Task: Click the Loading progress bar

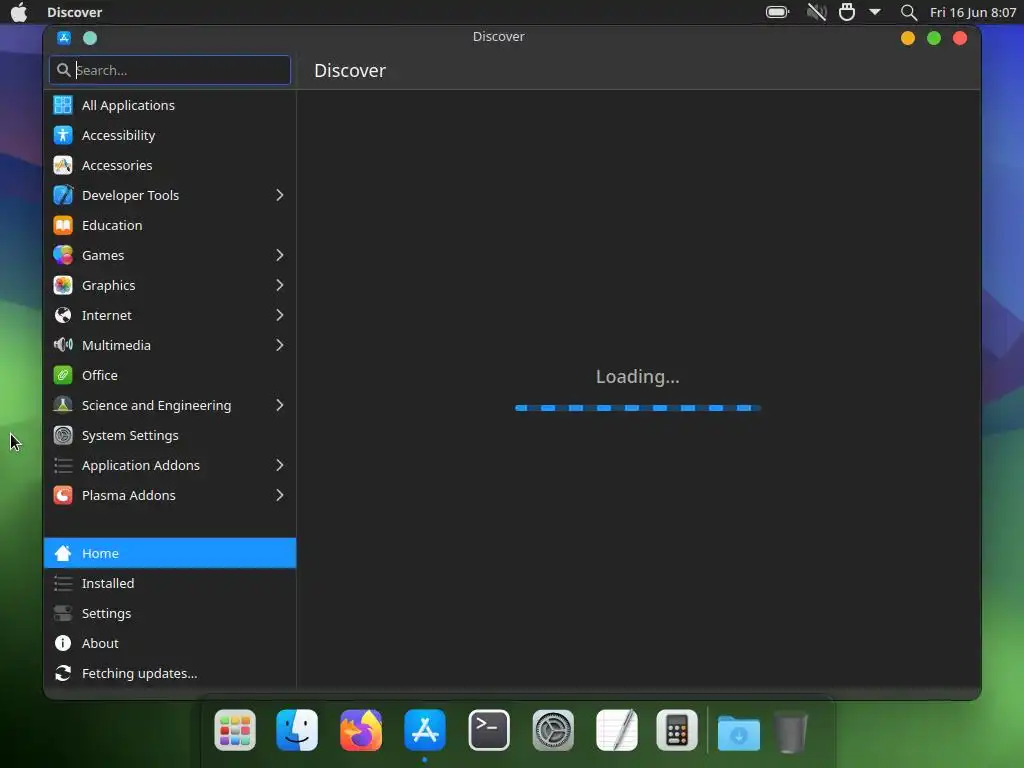Action: tap(638, 408)
